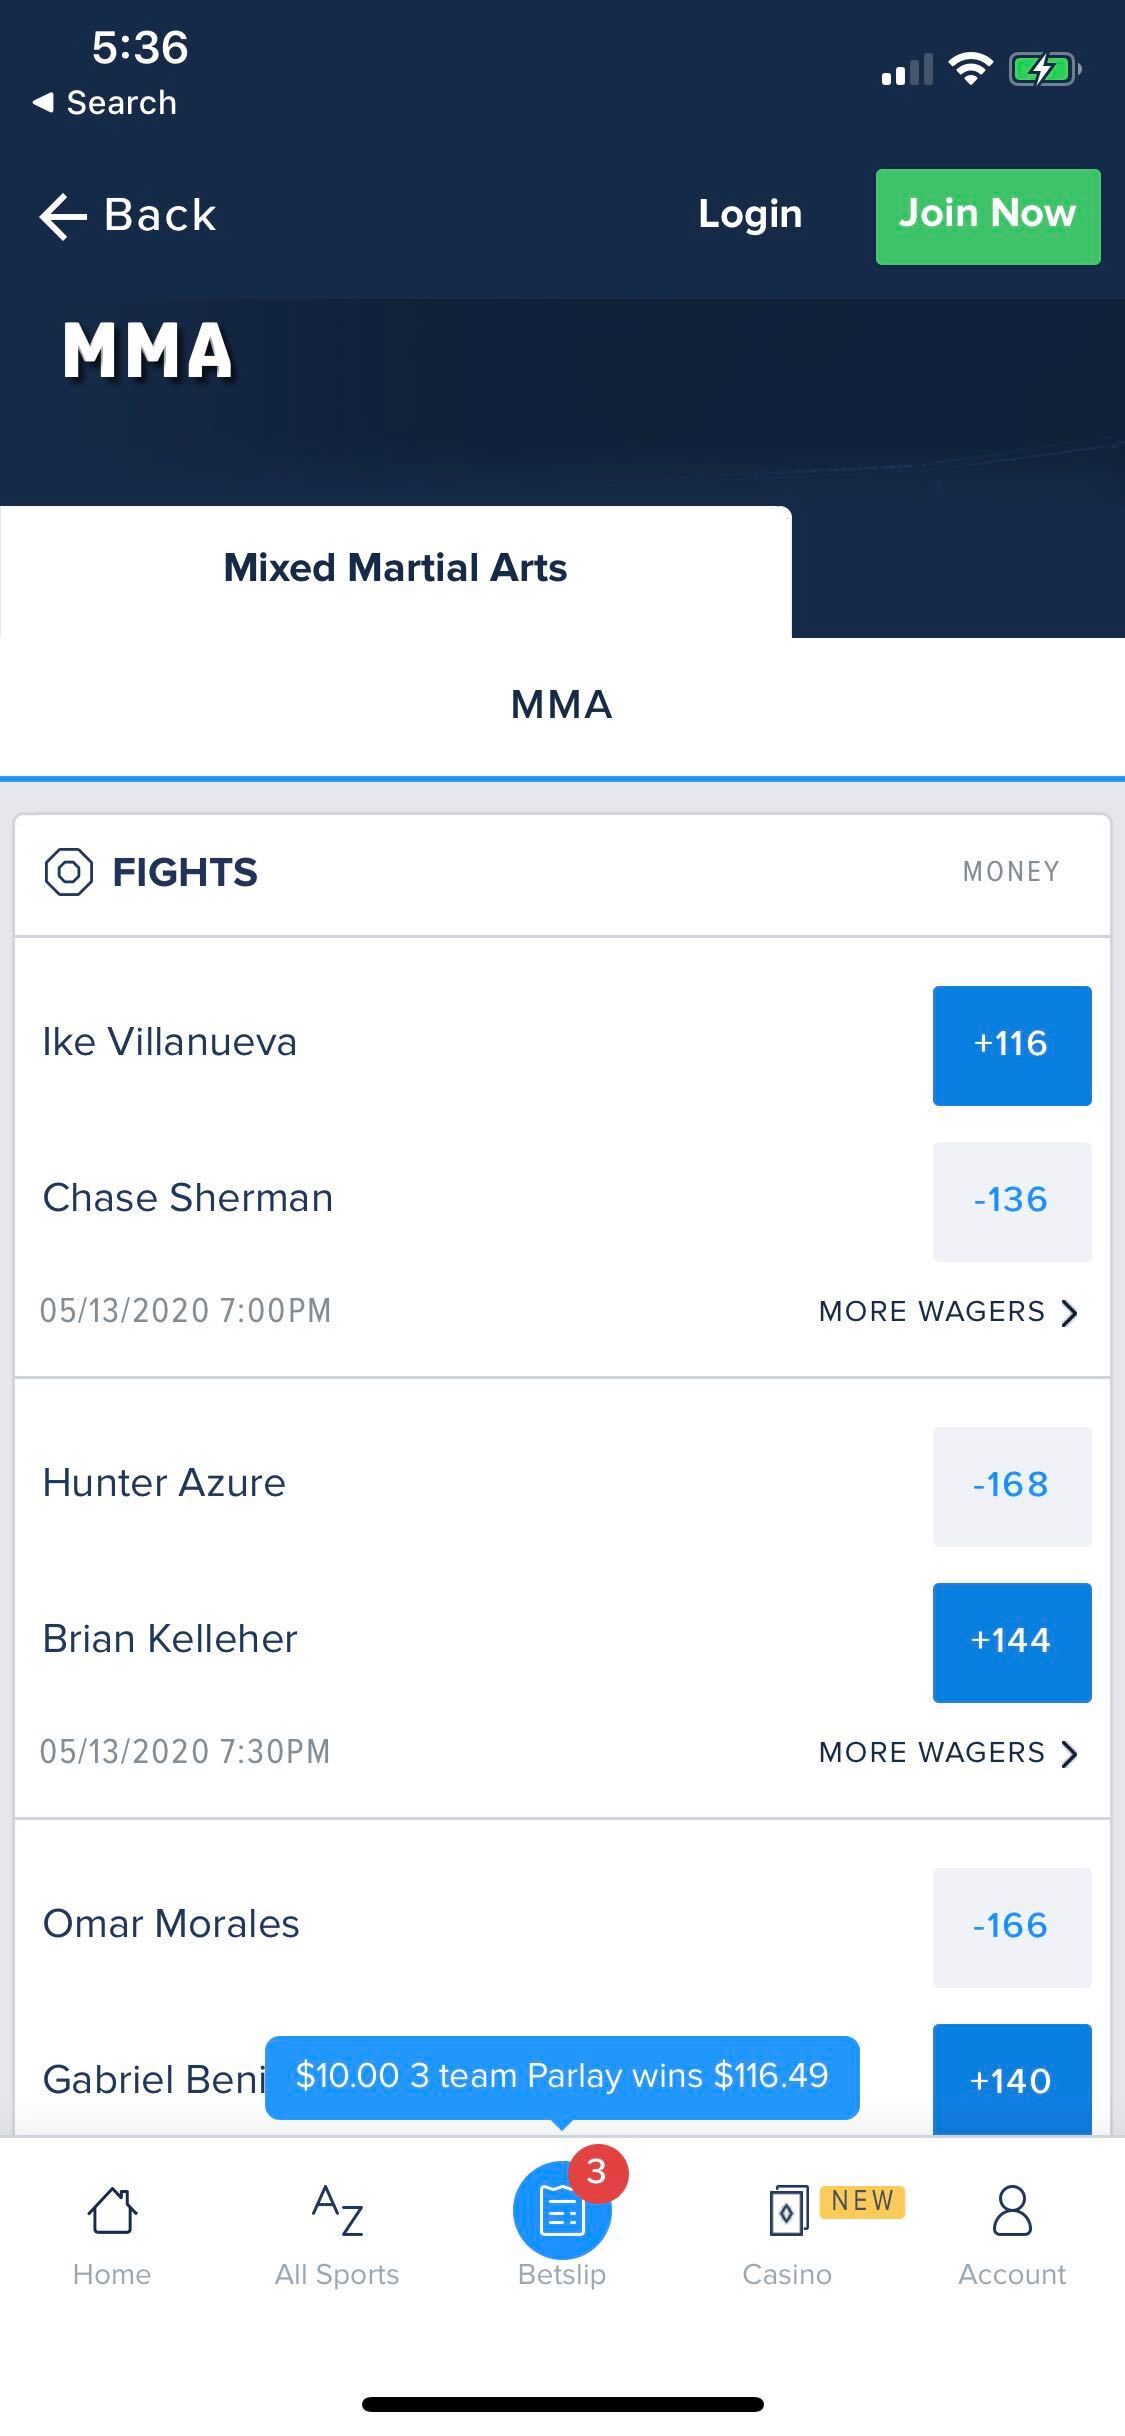The width and height of the screenshot is (1125, 2436).
Task: Select Chase Sherman -136 odds
Action: pos(1011,1201)
